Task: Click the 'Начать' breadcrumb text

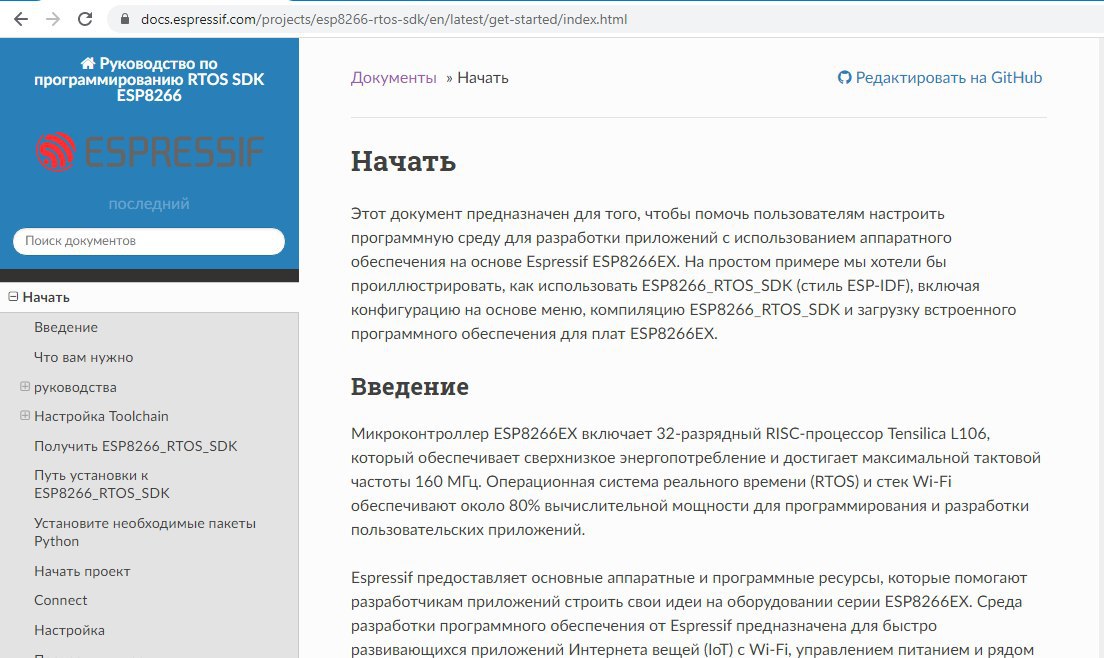Action: (x=483, y=77)
